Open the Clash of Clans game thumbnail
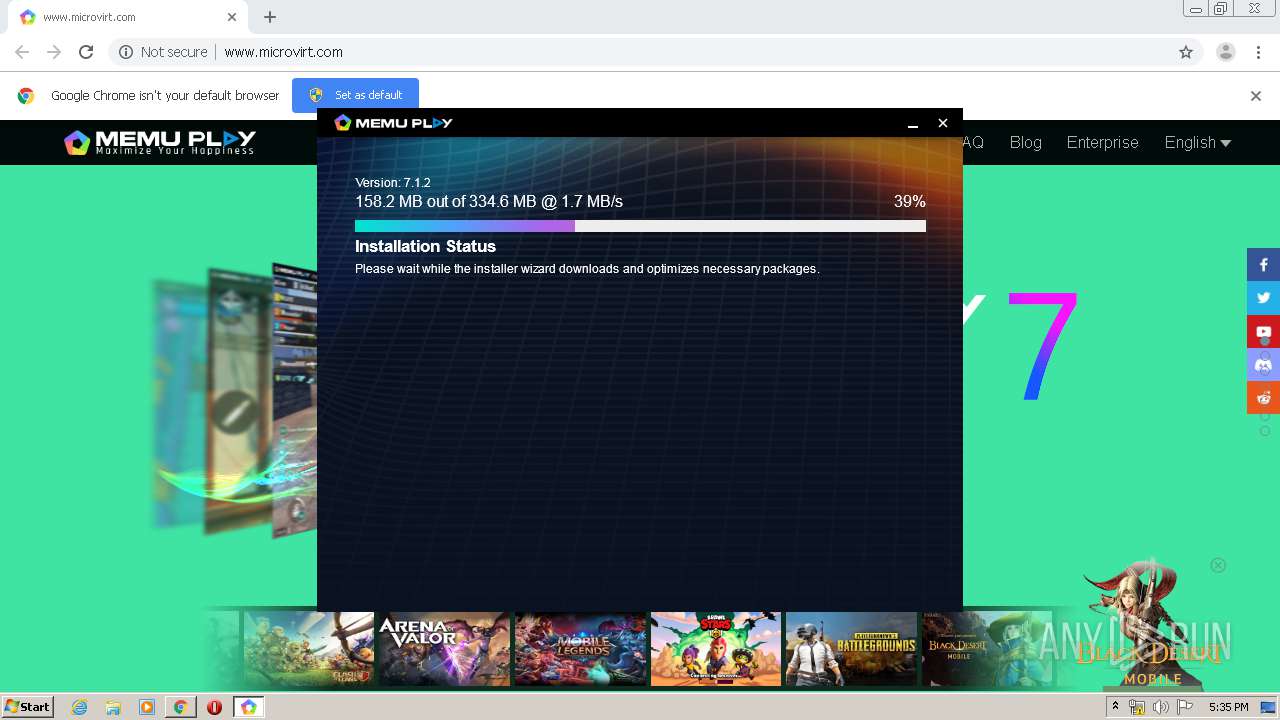 point(309,648)
